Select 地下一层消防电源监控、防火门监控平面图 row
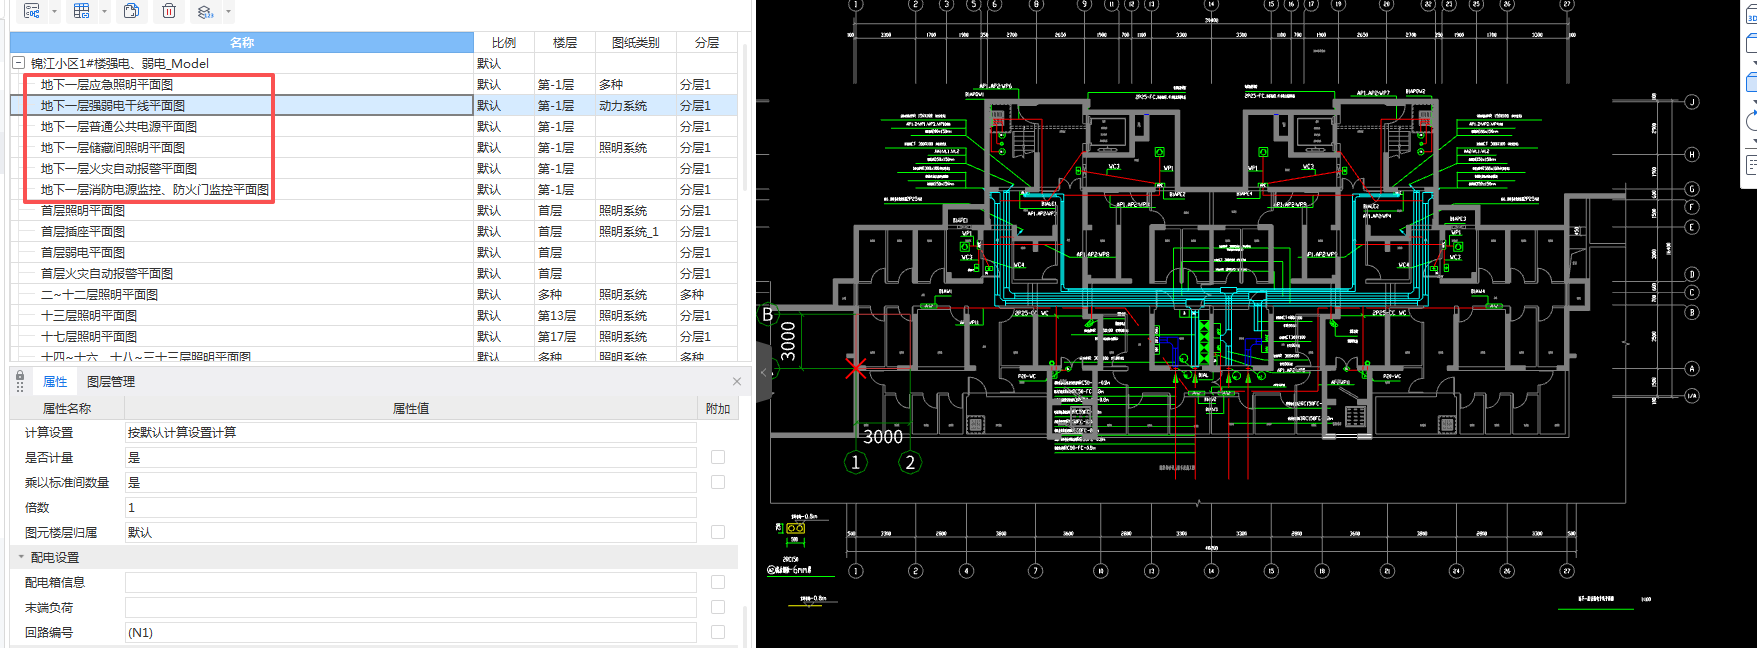The height and width of the screenshot is (648, 1757). coord(373,190)
